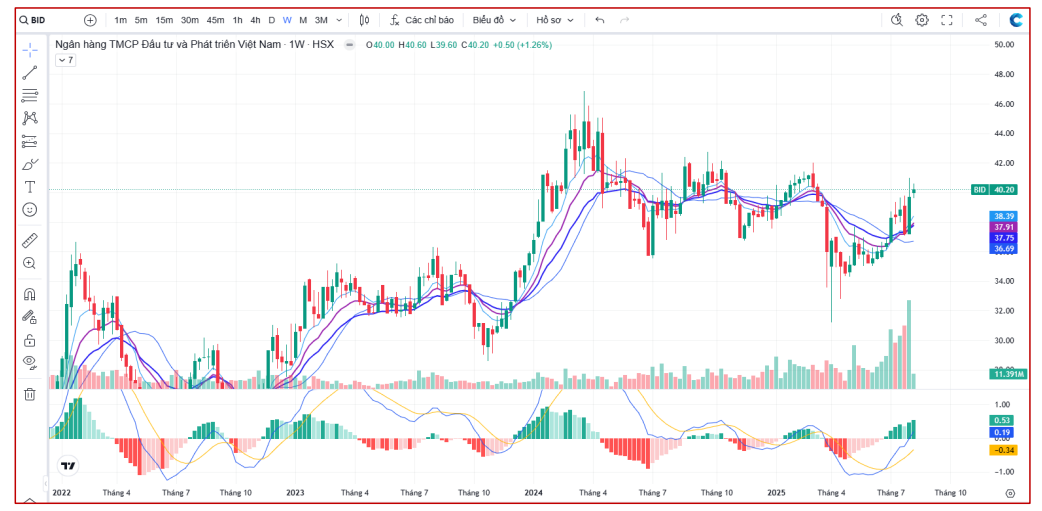Click the MACD histogram value 0.53
This screenshot has height=511, width=1042.
1003,420
